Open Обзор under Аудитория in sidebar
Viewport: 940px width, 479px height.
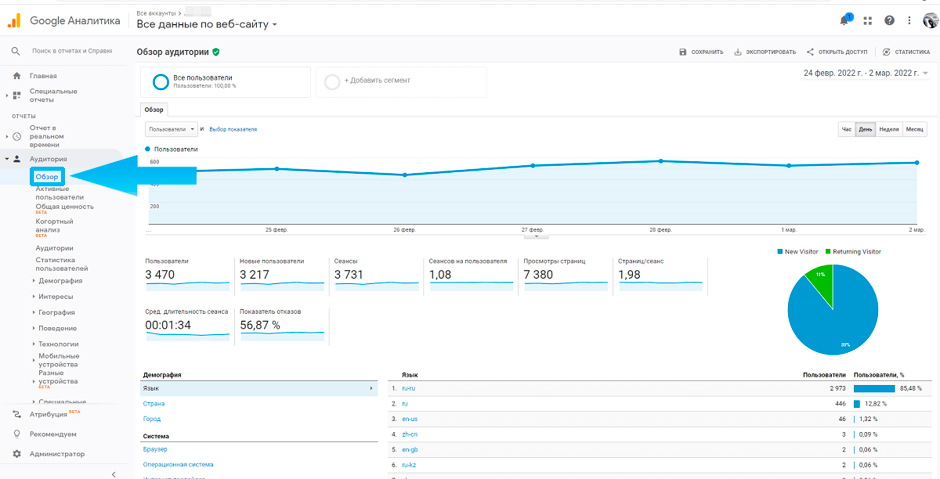click(47, 177)
